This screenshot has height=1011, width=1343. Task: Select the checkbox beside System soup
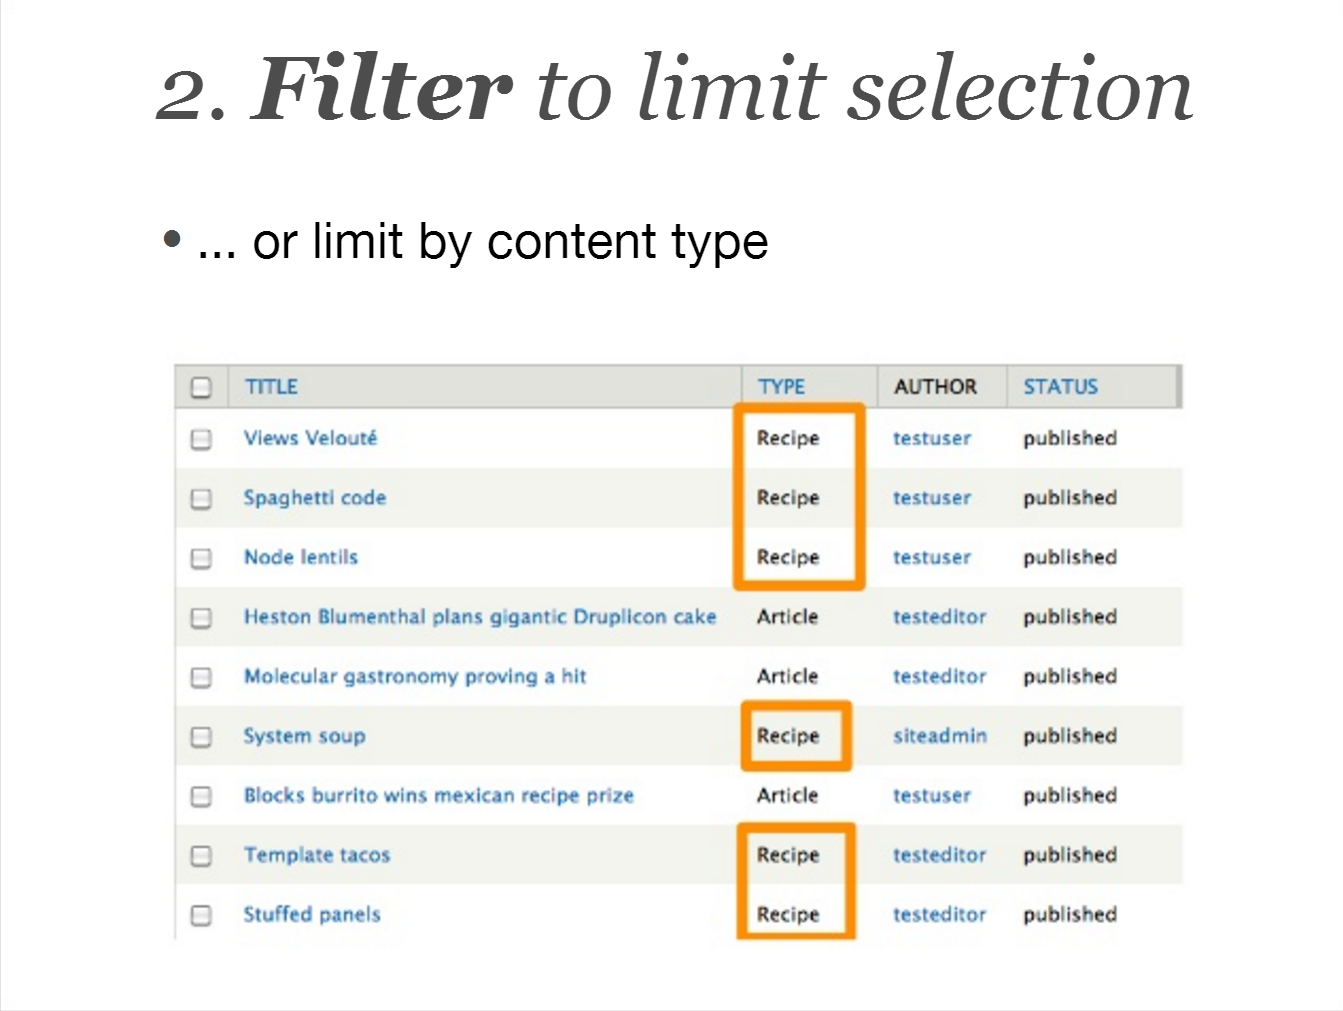[201, 736]
